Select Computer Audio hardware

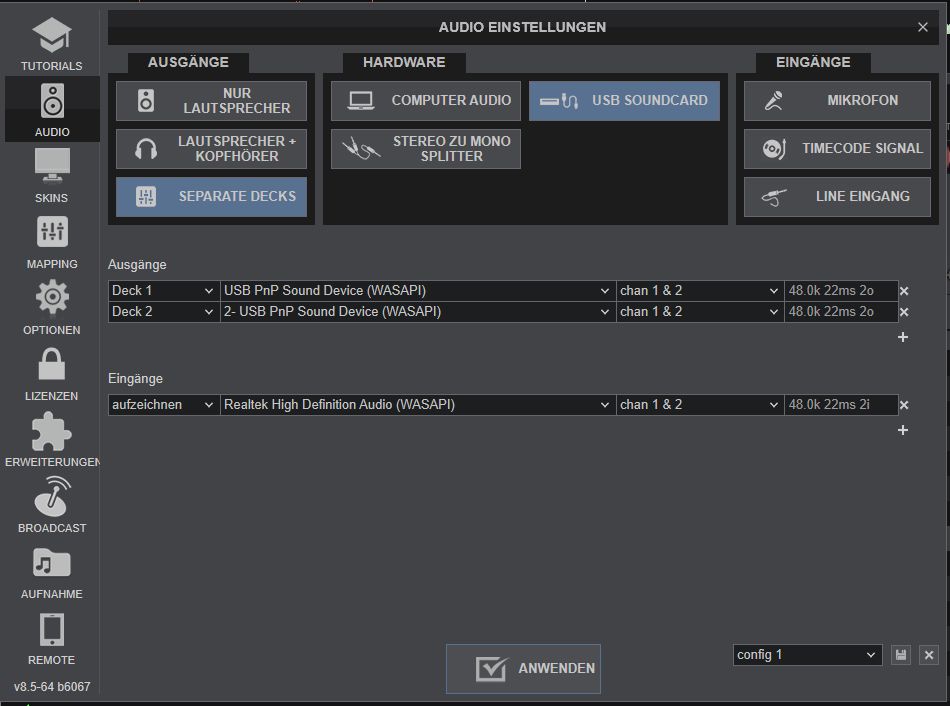(425, 101)
